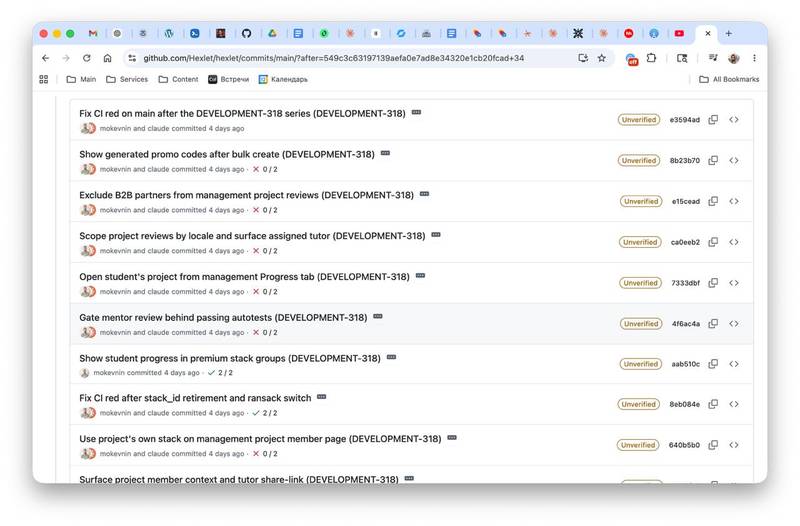The width and height of the screenshot is (800, 526).
Task: Copy full SHA for commit aab510c
Action: pyautogui.click(x=713, y=364)
